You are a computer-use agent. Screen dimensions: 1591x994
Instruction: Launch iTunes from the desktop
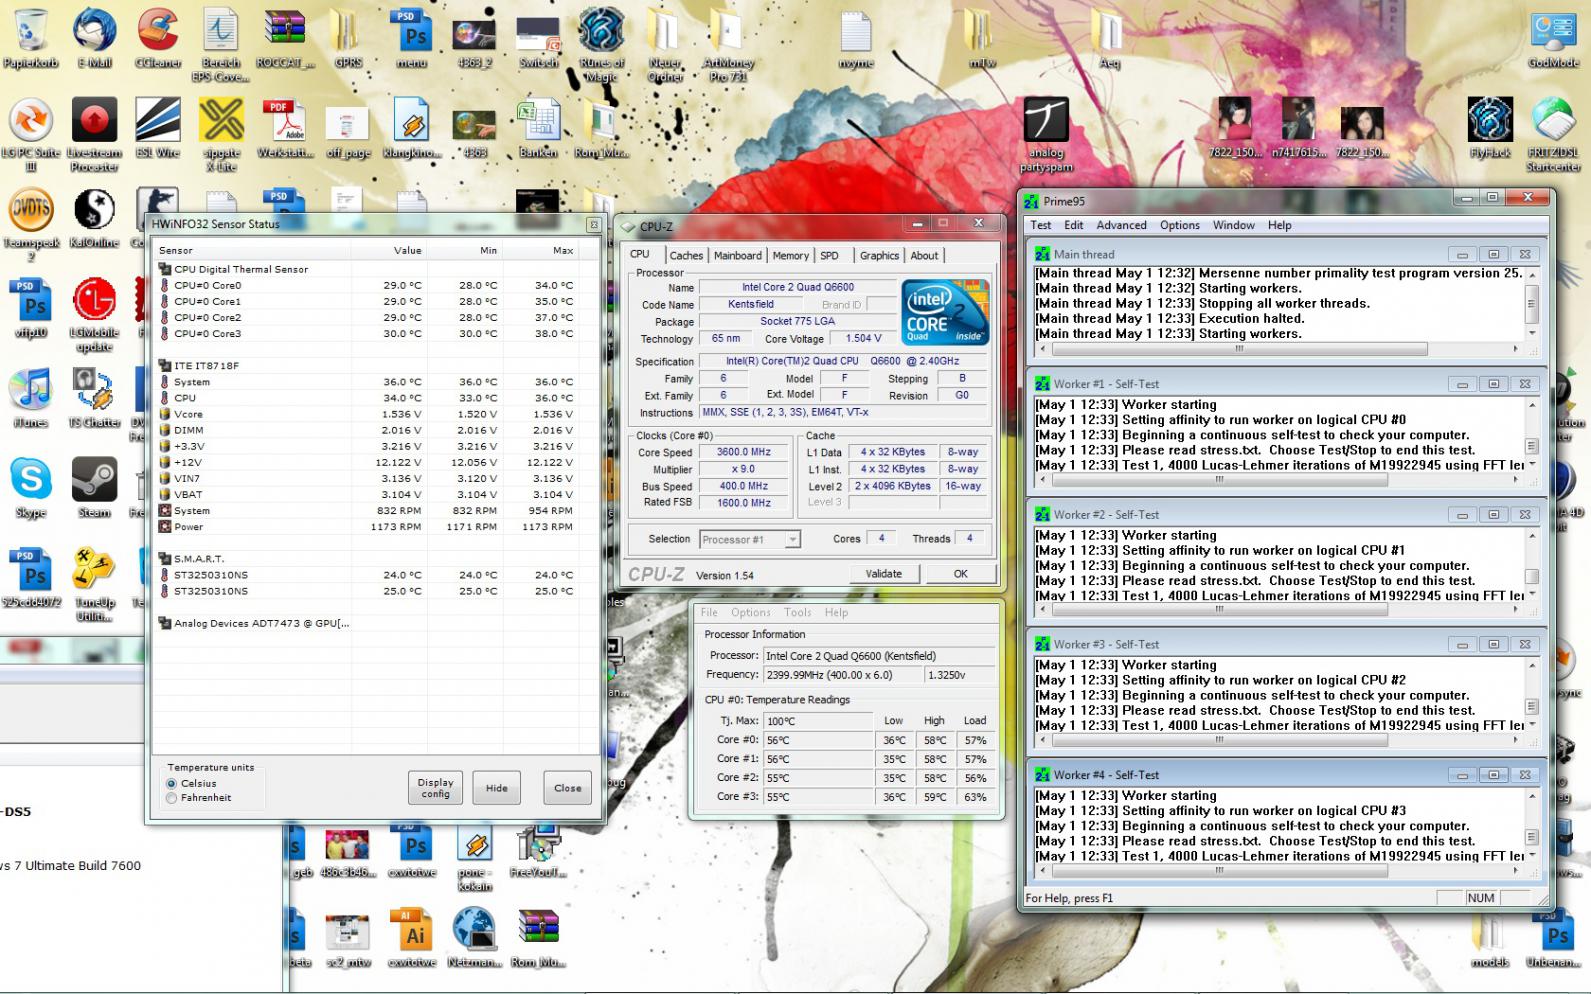click(31, 397)
